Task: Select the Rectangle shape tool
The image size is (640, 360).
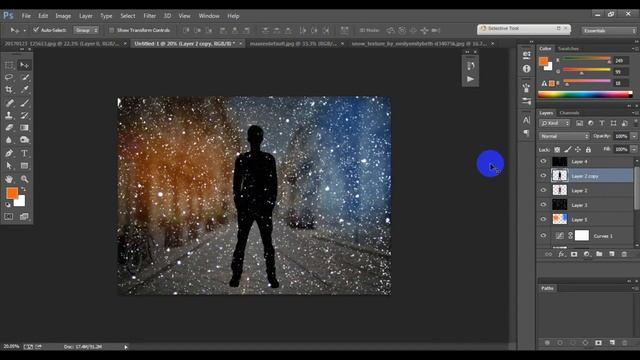Action: point(24,166)
